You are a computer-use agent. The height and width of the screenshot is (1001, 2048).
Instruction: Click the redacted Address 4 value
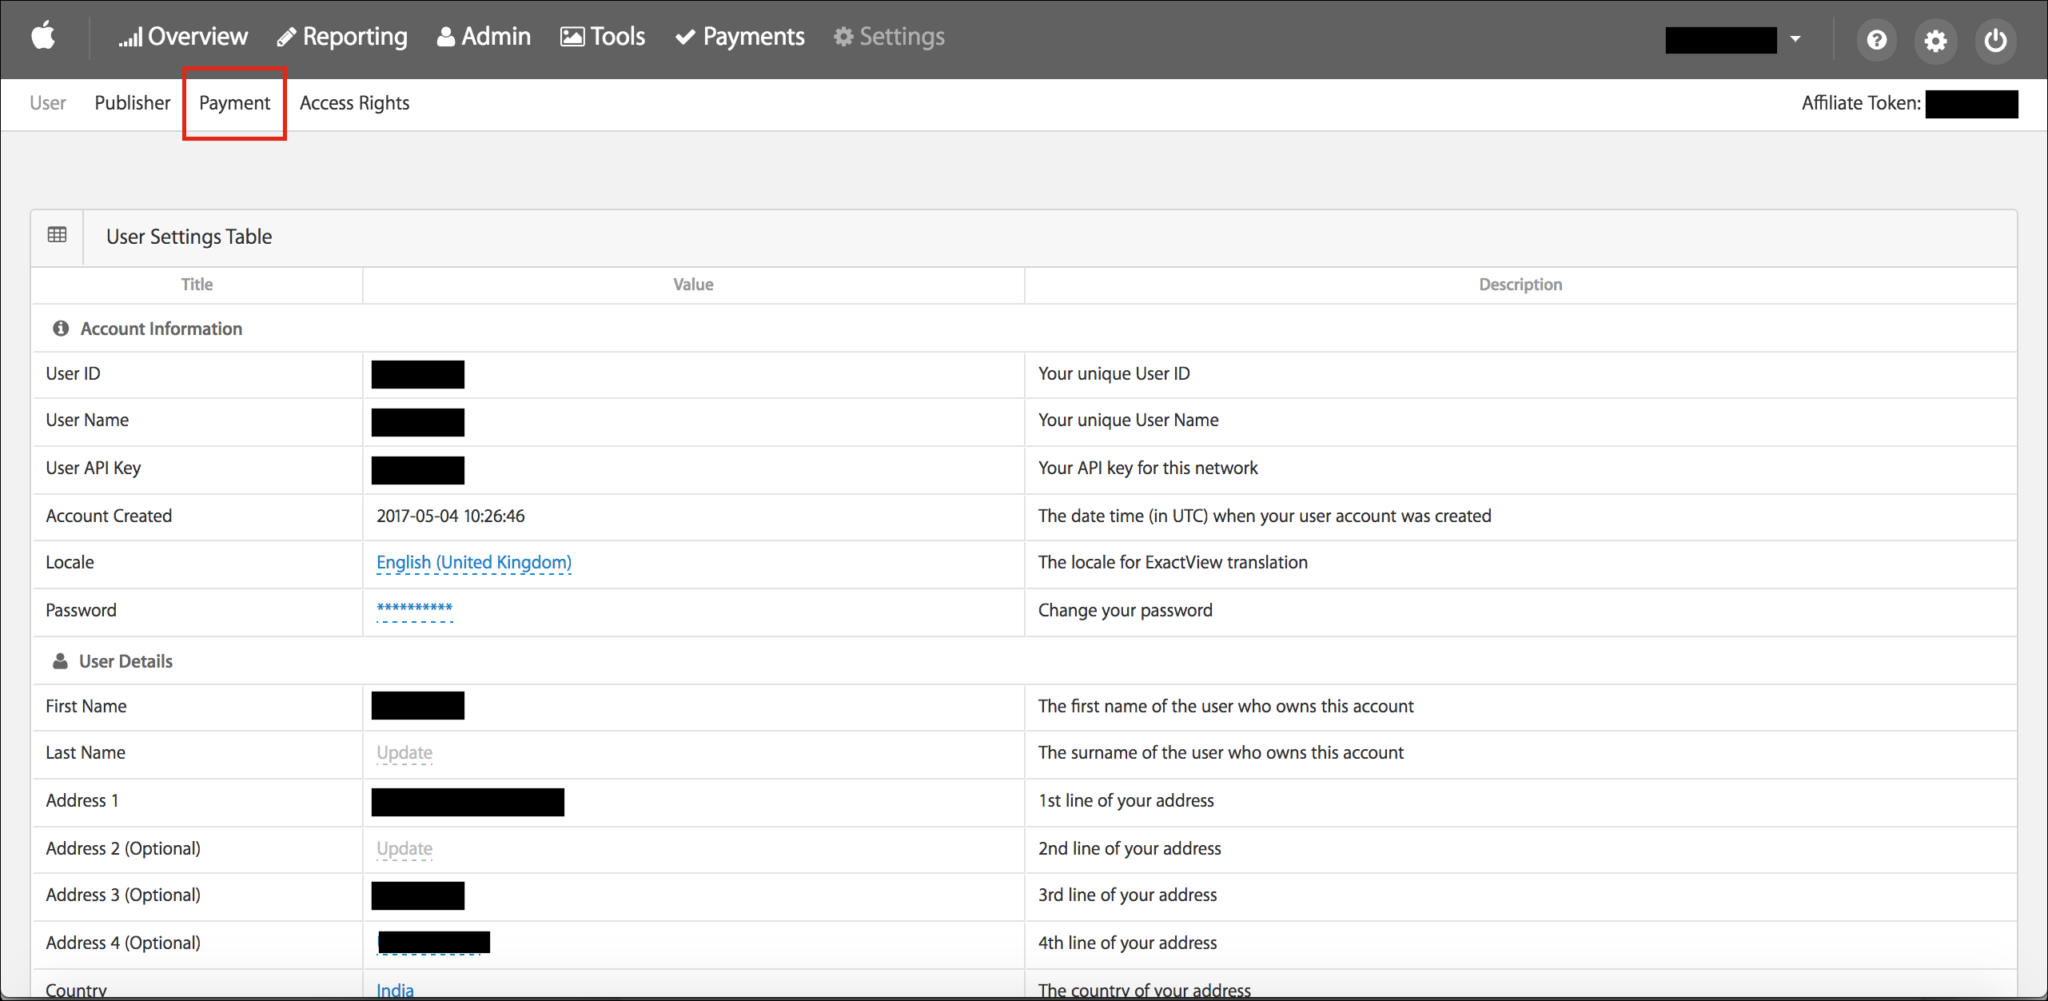click(x=434, y=942)
